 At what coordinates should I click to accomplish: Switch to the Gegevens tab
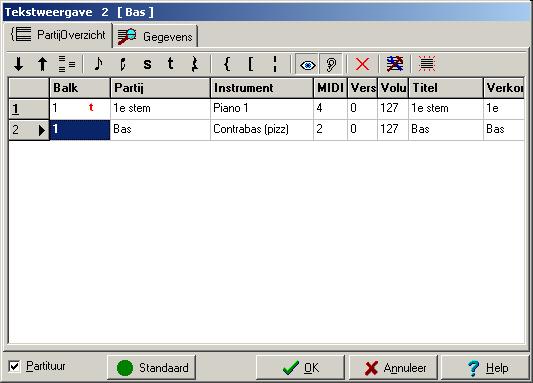tap(155, 36)
